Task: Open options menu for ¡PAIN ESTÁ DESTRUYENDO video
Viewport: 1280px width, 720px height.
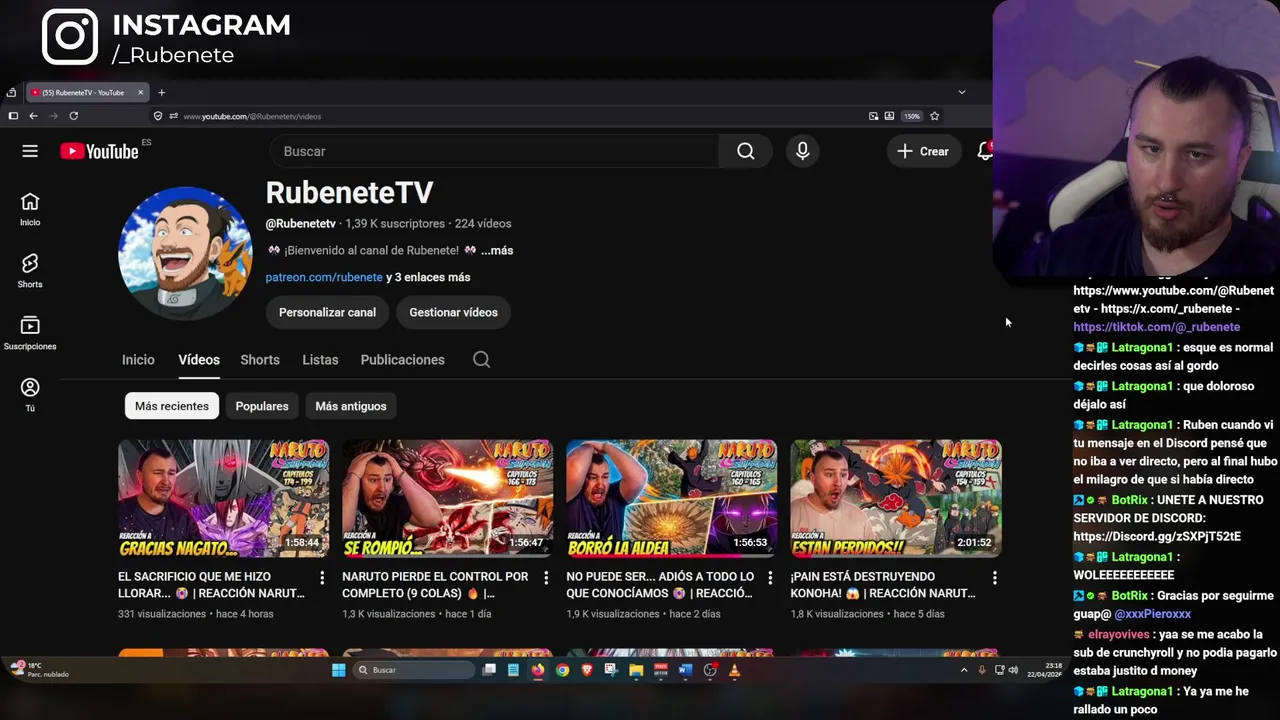Action: click(994, 578)
